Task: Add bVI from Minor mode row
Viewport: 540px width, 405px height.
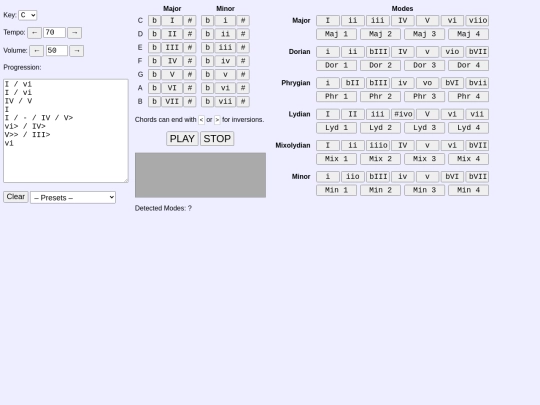Action: click(x=452, y=177)
